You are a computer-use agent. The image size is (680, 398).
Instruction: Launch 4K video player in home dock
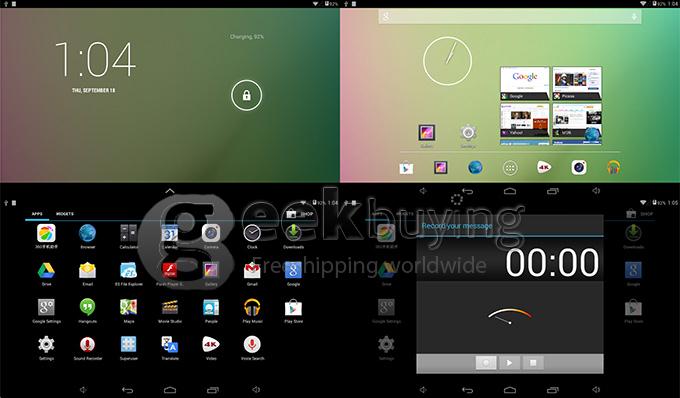click(544, 167)
